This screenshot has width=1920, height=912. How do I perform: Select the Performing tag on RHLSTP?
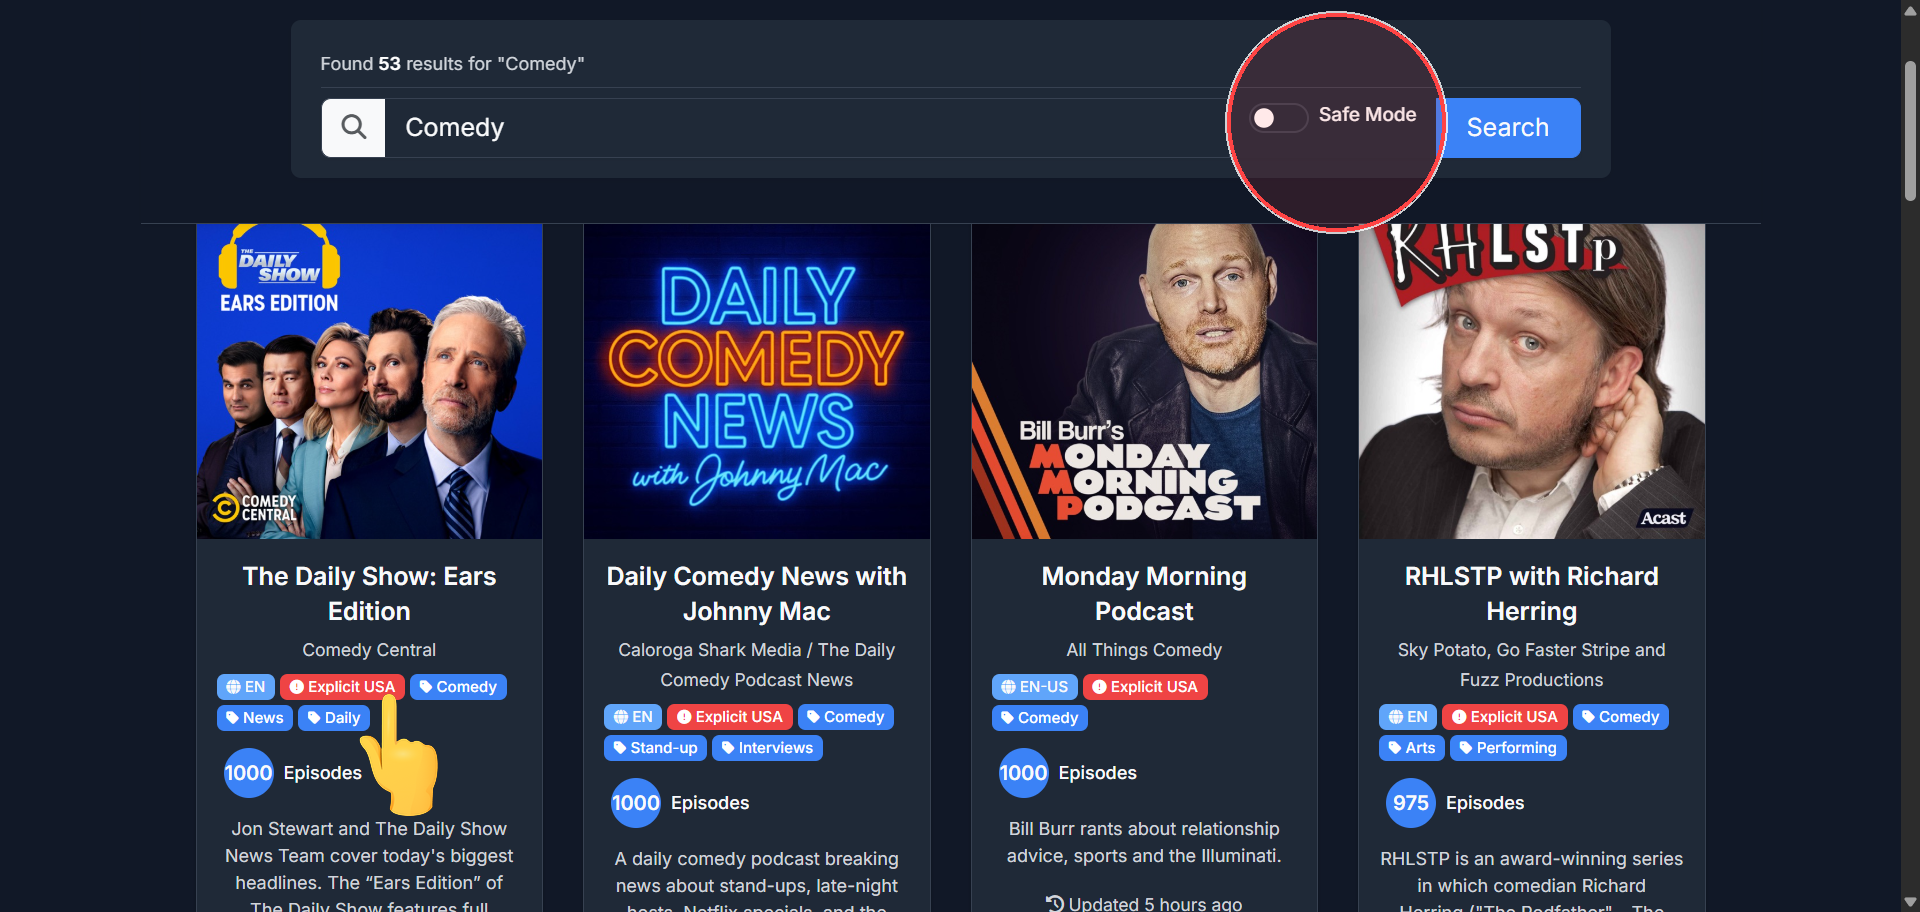coord(1507,748)
